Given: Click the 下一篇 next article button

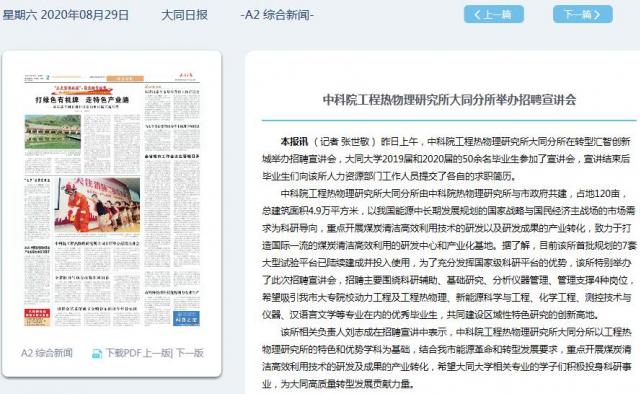Looking at the screenshot, I should pyautogui.click(x=582, y=15).
